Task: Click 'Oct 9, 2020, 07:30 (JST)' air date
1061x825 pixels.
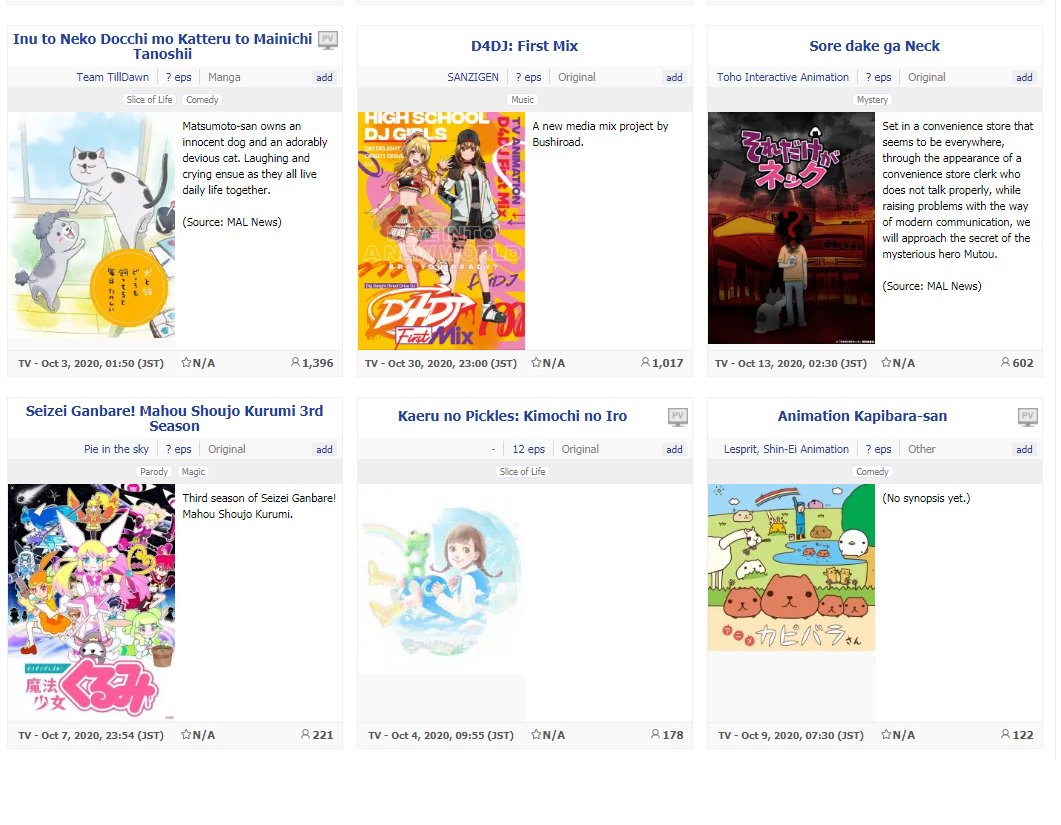Action: click(802, 735)
